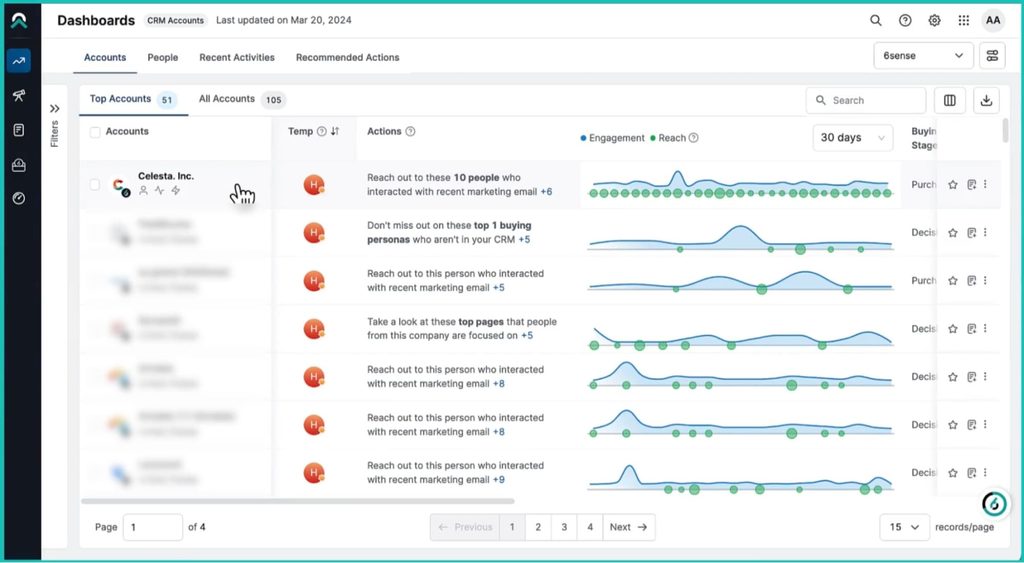The image size is (1024, 563).
Task: Click the Celesta. Inc. engagement chart
Action: coord(741,185)
